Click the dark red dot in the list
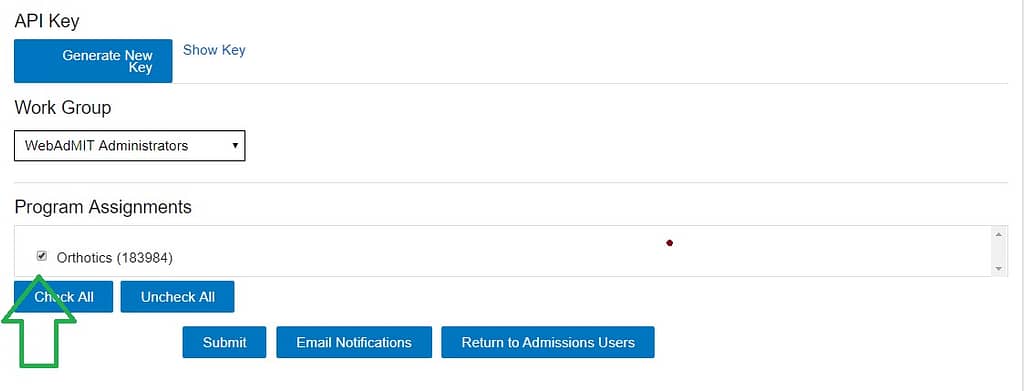 [x=669, y=243]
